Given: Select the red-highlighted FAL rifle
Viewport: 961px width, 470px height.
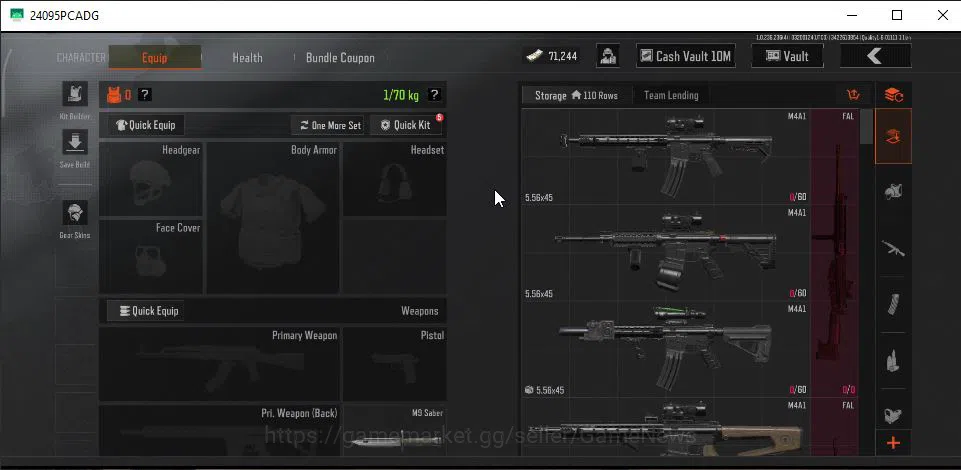Looking at the screenshot, I should (x=834, y=252).
